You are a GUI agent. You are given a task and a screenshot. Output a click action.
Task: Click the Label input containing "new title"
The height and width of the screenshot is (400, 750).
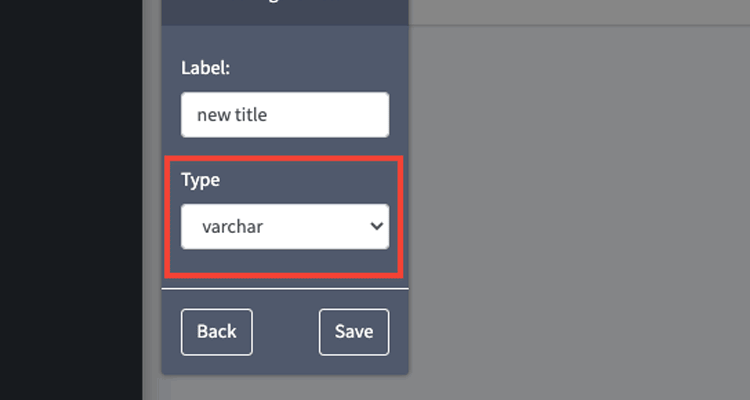[284, 115]
